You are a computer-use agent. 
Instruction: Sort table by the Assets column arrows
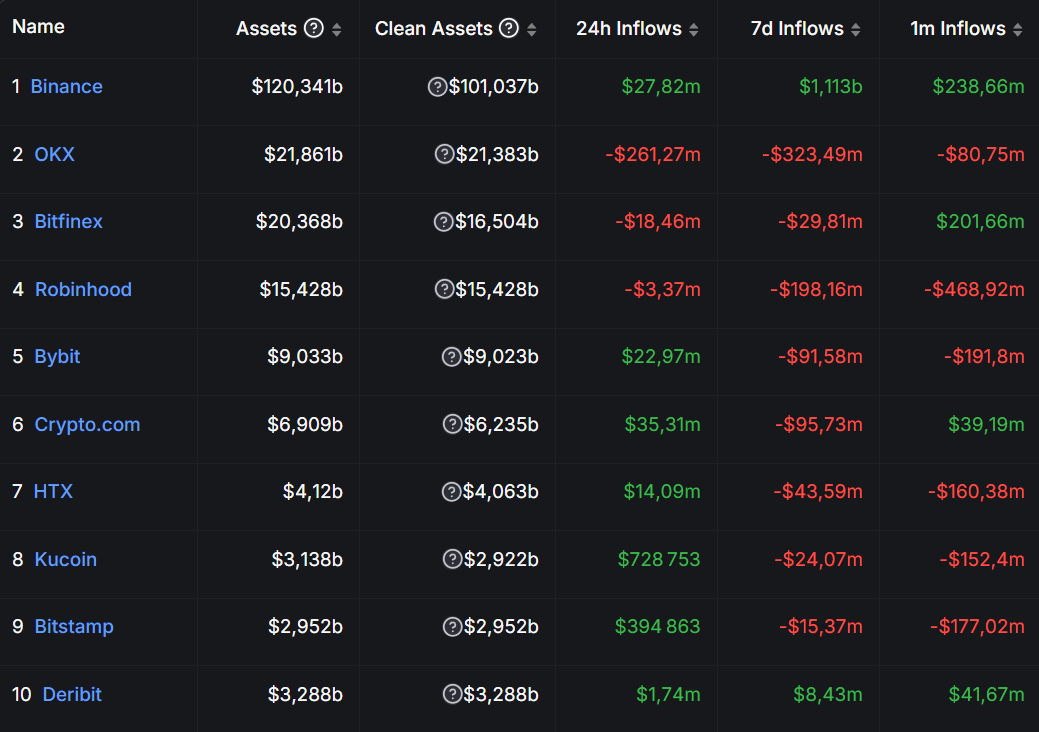[x=336, y=29]
